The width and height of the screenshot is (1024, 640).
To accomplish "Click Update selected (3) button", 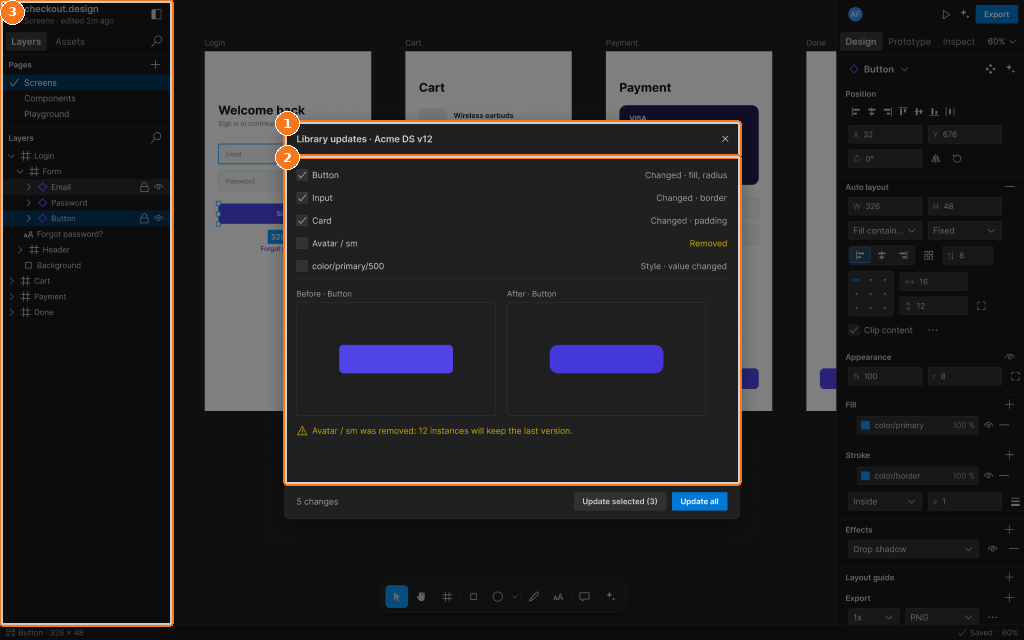I will click(x=620, y=502).
